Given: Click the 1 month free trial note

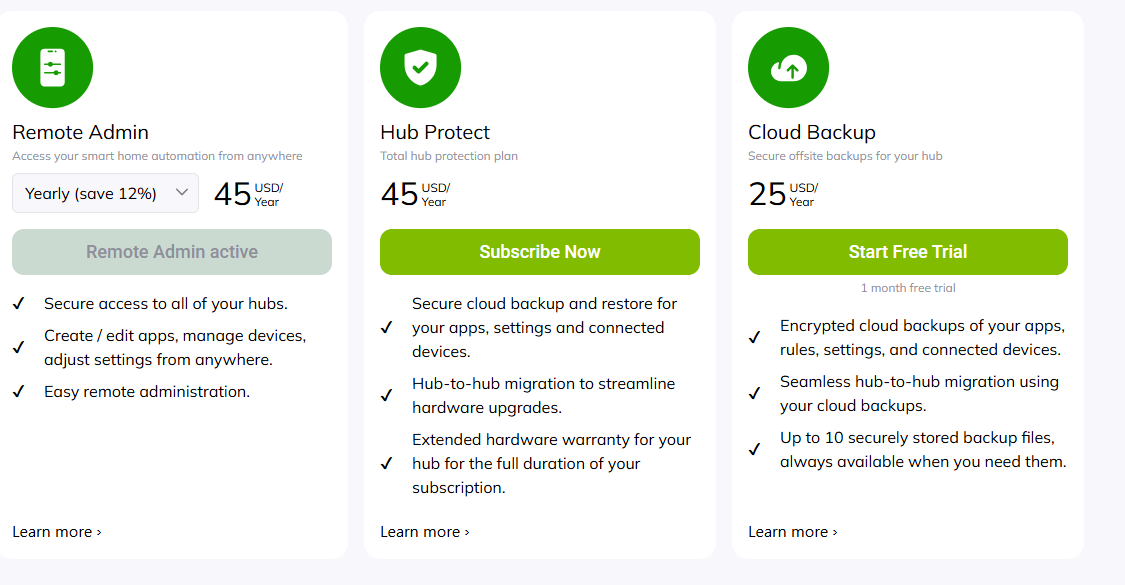Looking at the screenshot, I should click(x=907, y=288).
